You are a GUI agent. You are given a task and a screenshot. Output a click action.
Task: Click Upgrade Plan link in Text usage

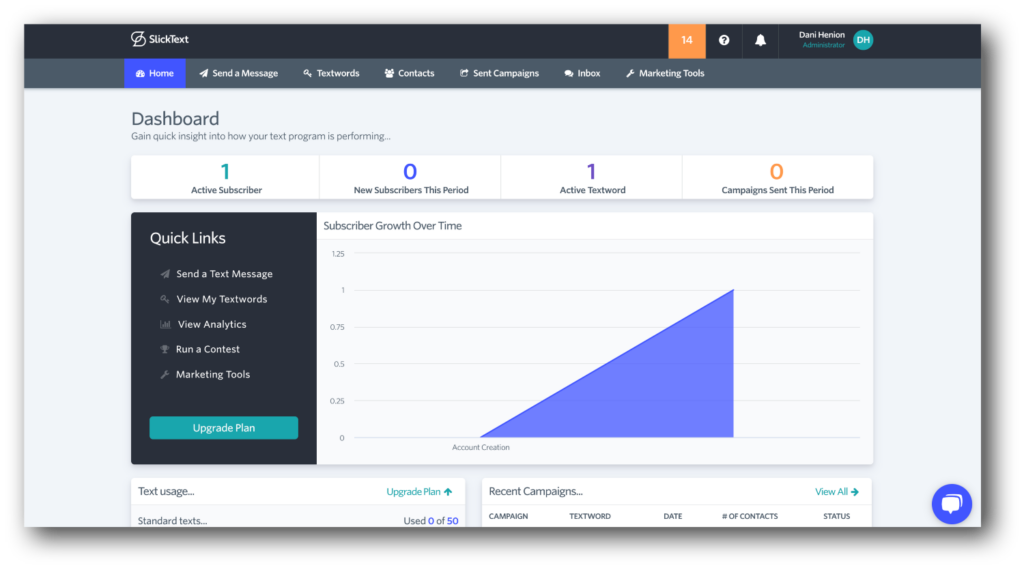419,492
